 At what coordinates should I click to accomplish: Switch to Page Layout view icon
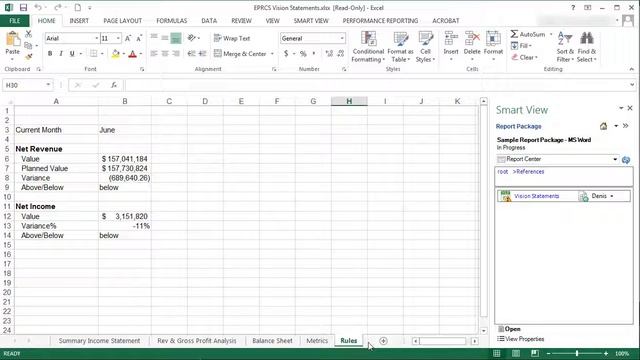pos(516,353)
